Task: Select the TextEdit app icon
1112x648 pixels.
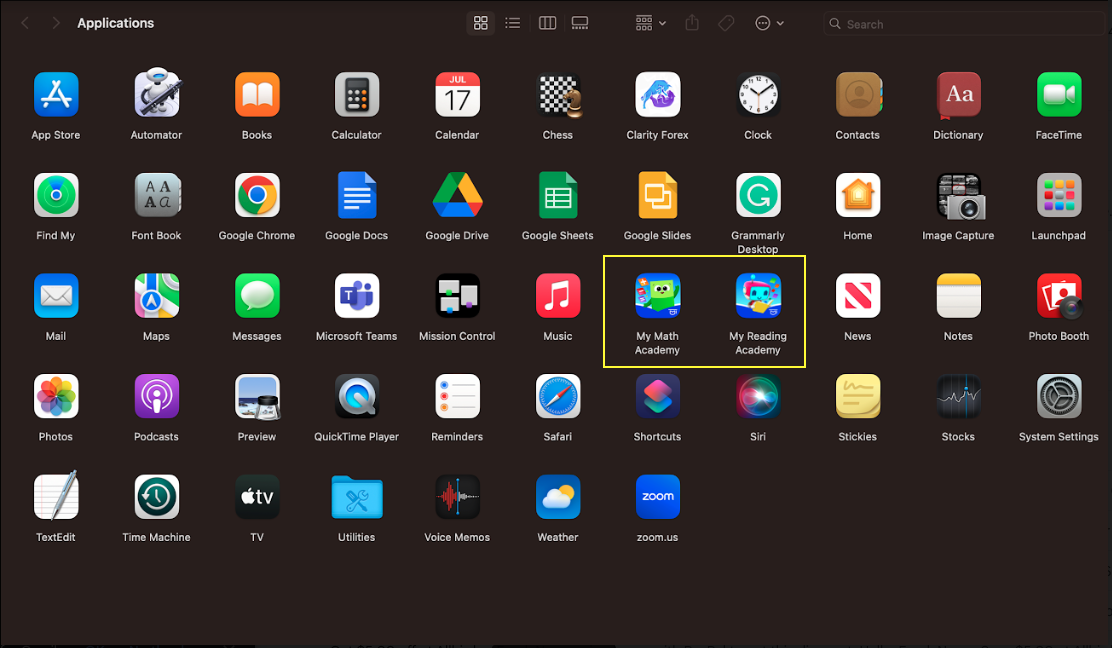Action: pyautogui.click(x=56, y=496)
